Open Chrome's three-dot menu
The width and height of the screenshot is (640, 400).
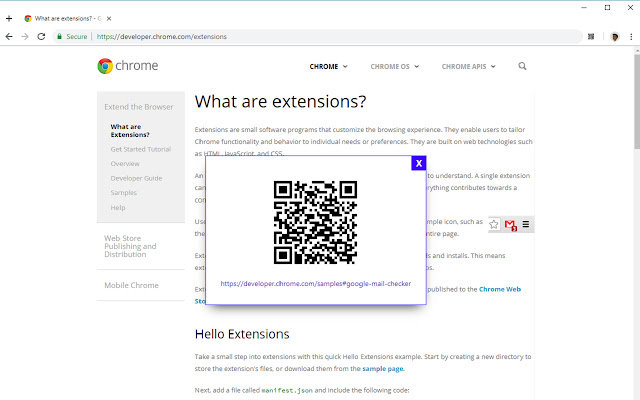click(x=631, y=37)
